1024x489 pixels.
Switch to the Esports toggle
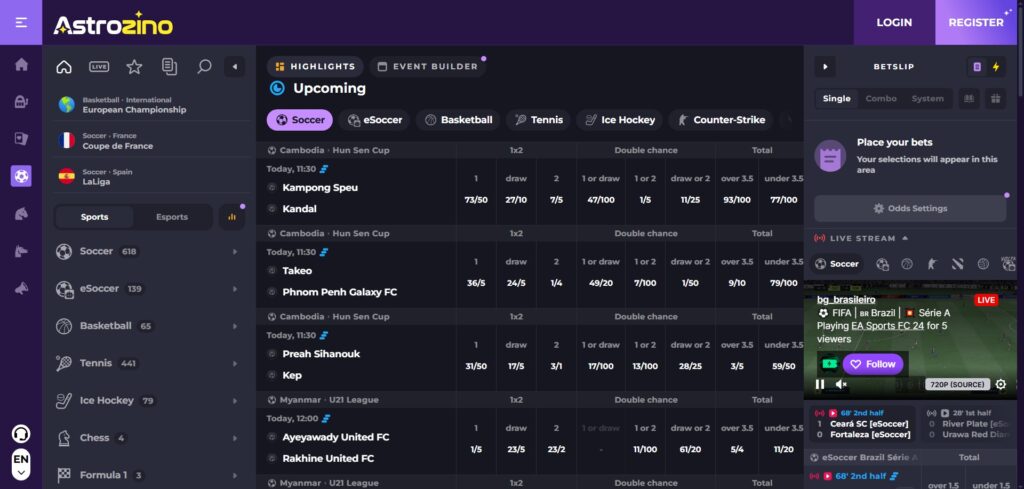pos(171,217)
